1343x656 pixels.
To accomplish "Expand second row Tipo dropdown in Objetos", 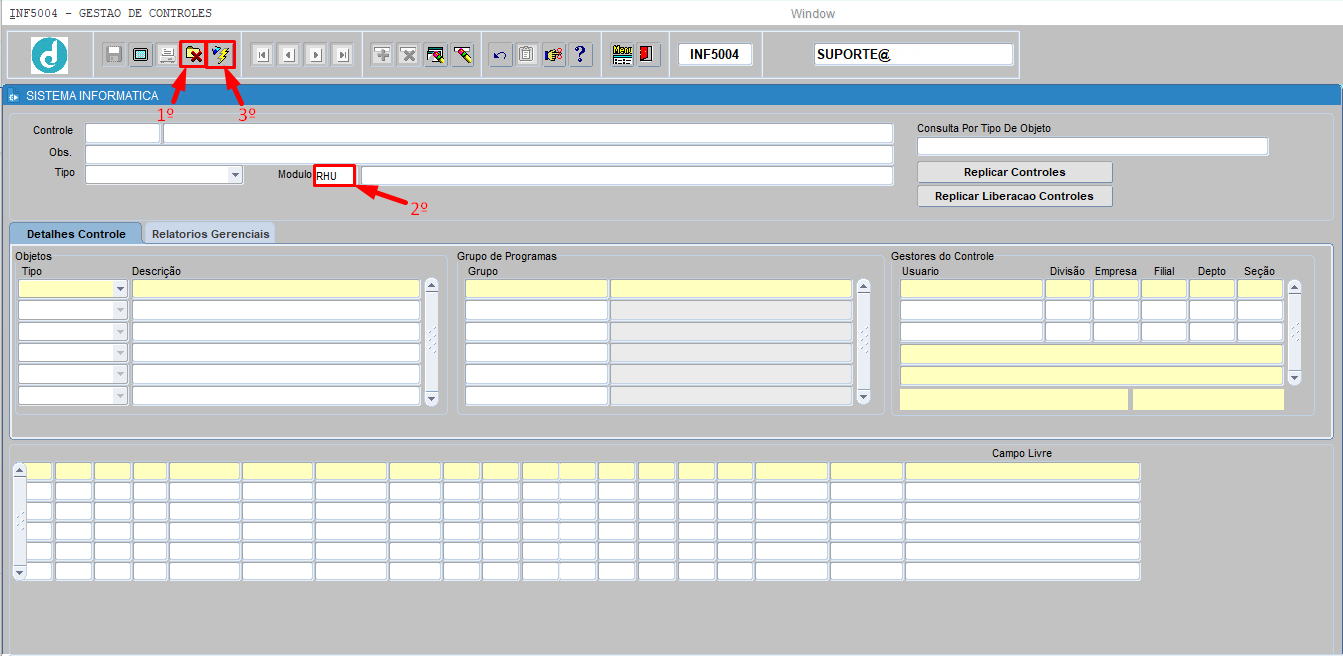I will (x=120, y=310).
